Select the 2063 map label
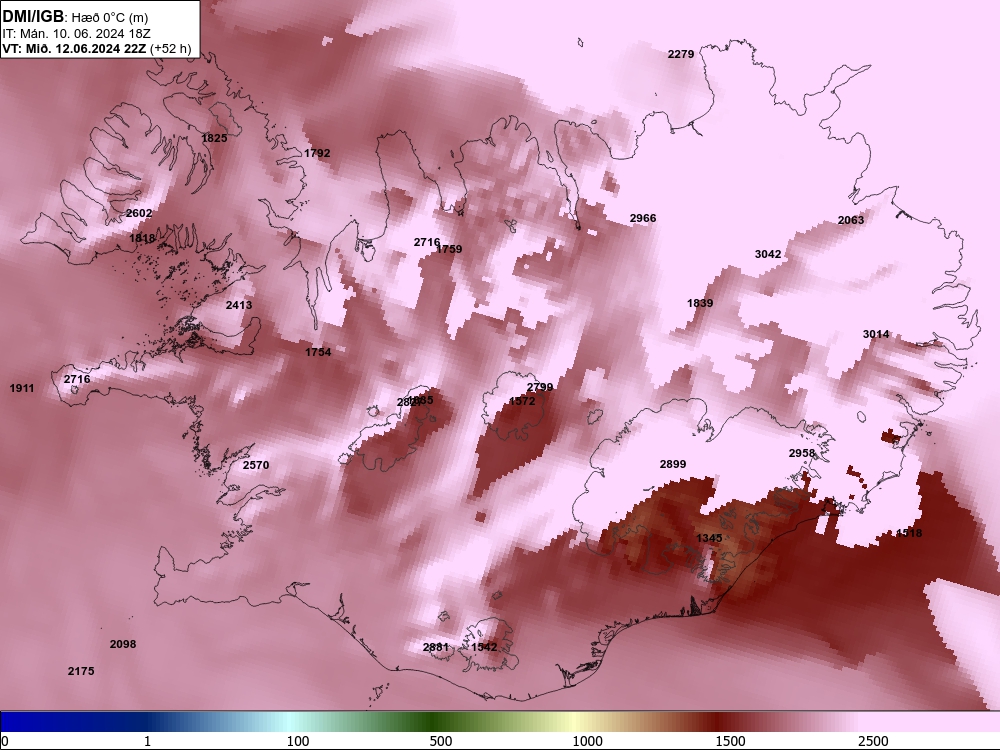This screenshot has width=1000, height=750. coord(851,220)
